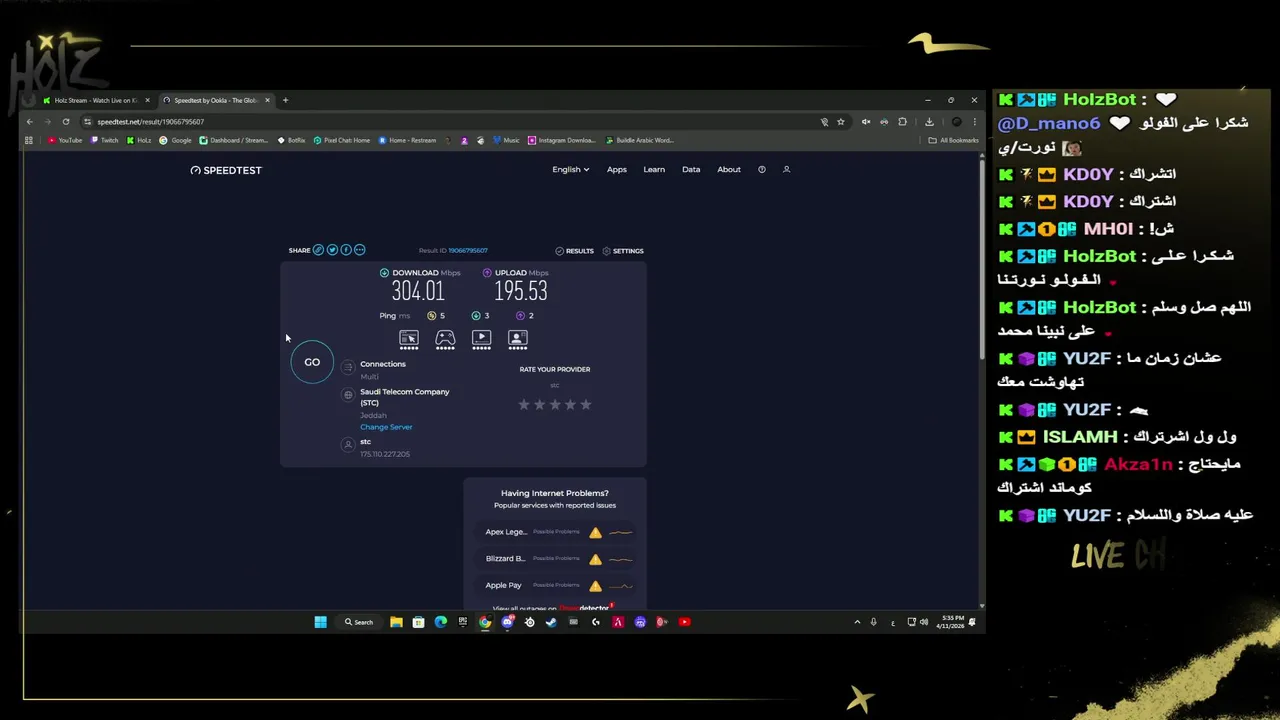The height and width of the screenshot is (720, 1280).
Task: Open Steam from the taskbar
Action: click(x=551, y=622)
